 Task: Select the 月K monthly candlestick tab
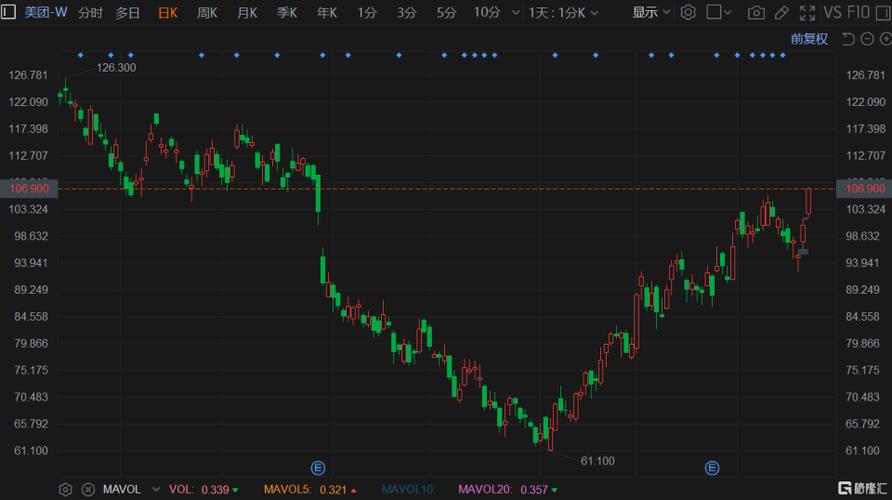click(x=247, y=13)
